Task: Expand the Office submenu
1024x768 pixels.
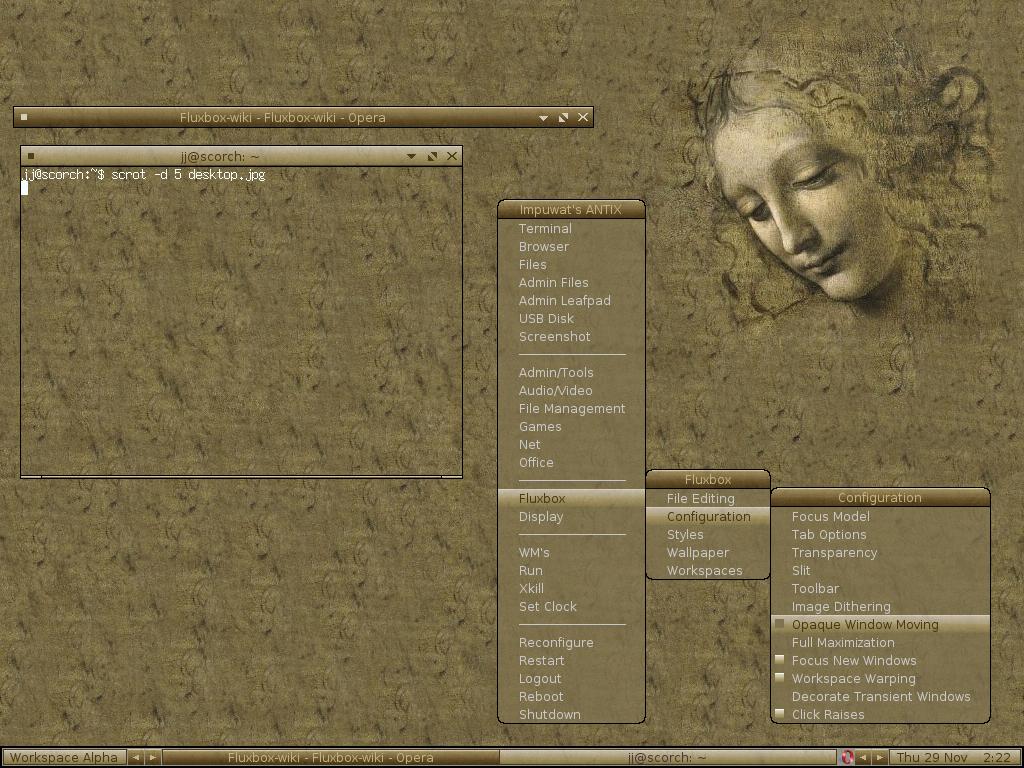Action: click(x=571, y=462)
